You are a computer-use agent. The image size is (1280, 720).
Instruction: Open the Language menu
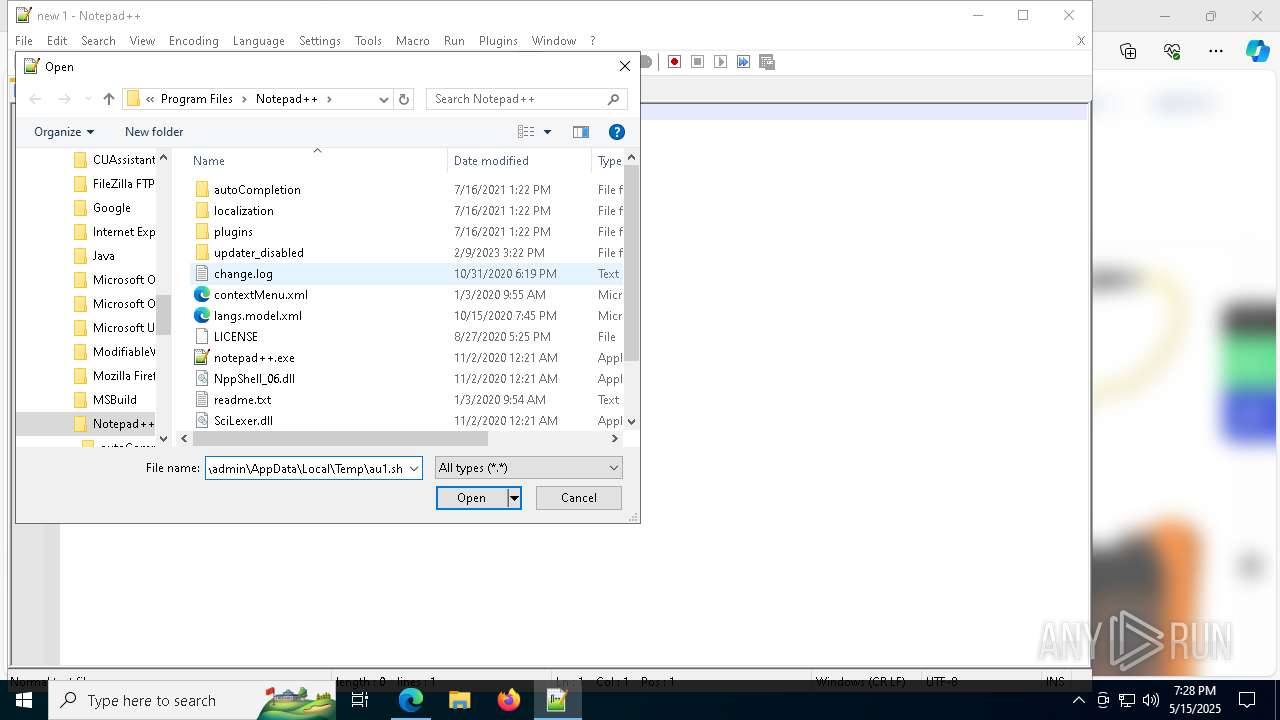(258, 41)
